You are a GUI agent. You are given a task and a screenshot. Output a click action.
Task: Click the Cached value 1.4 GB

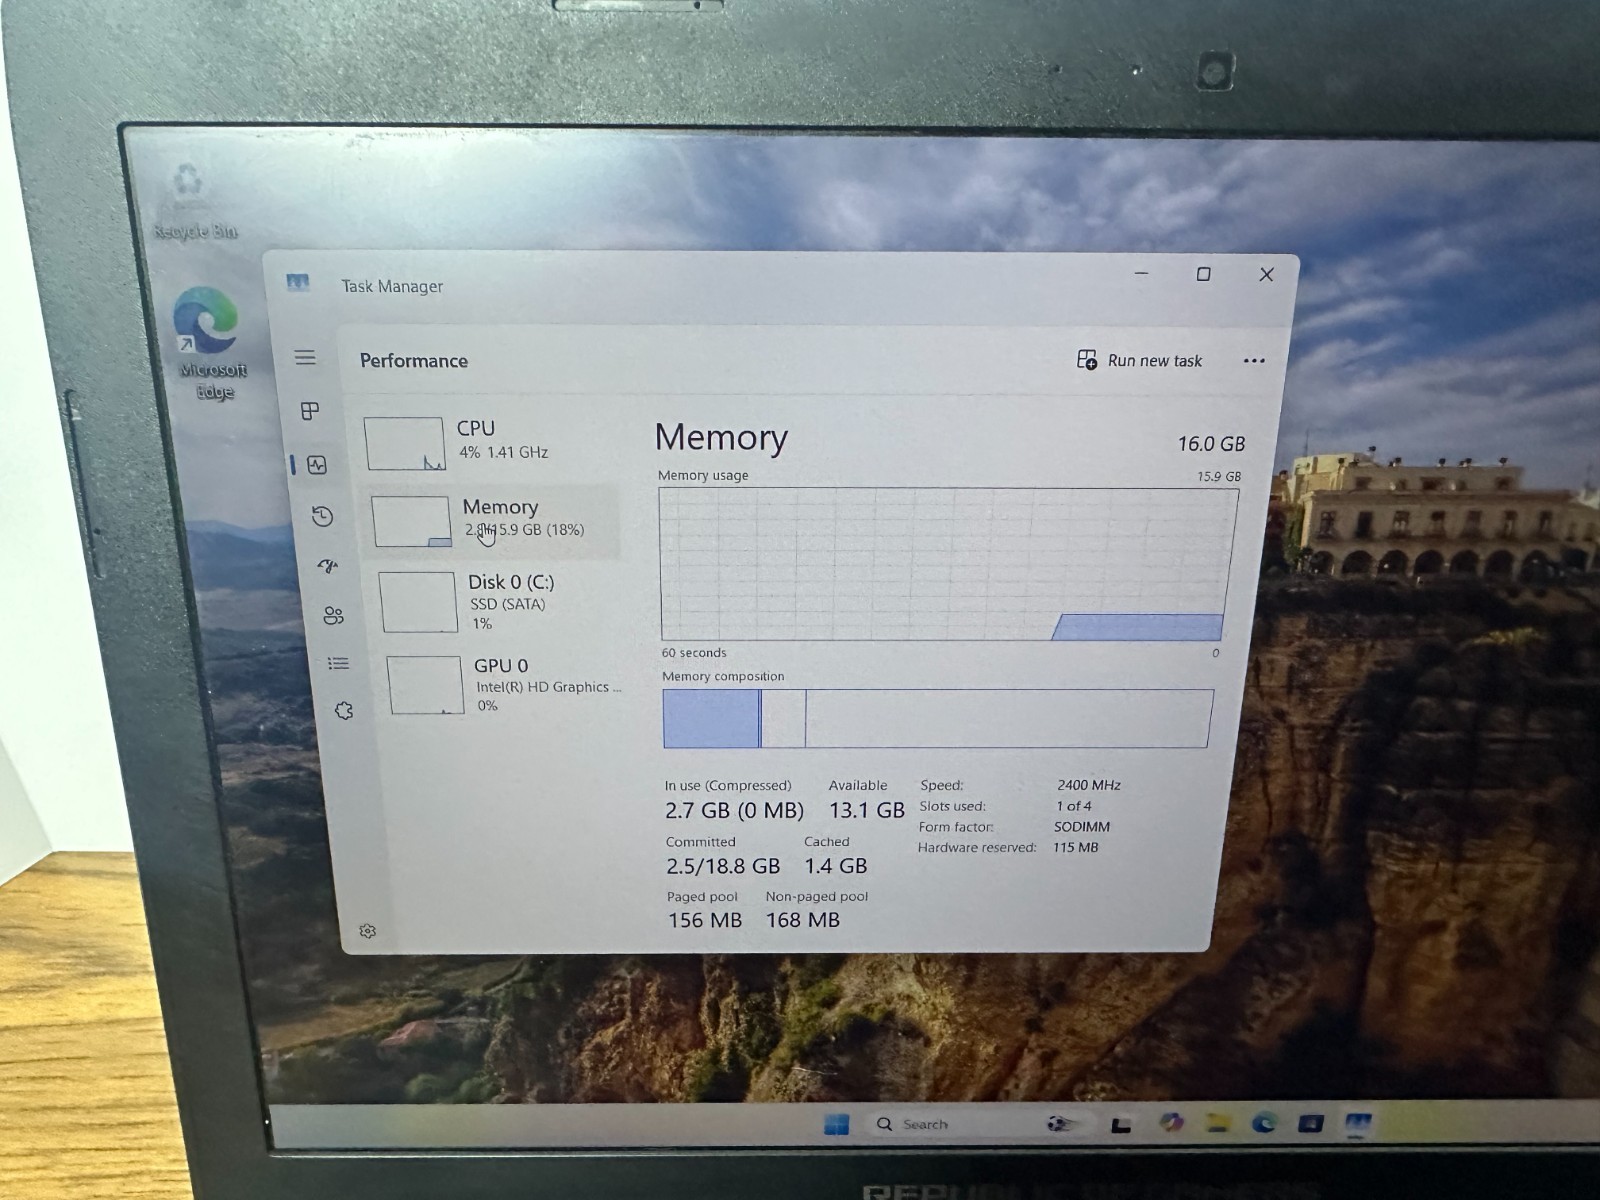(836, 866)
